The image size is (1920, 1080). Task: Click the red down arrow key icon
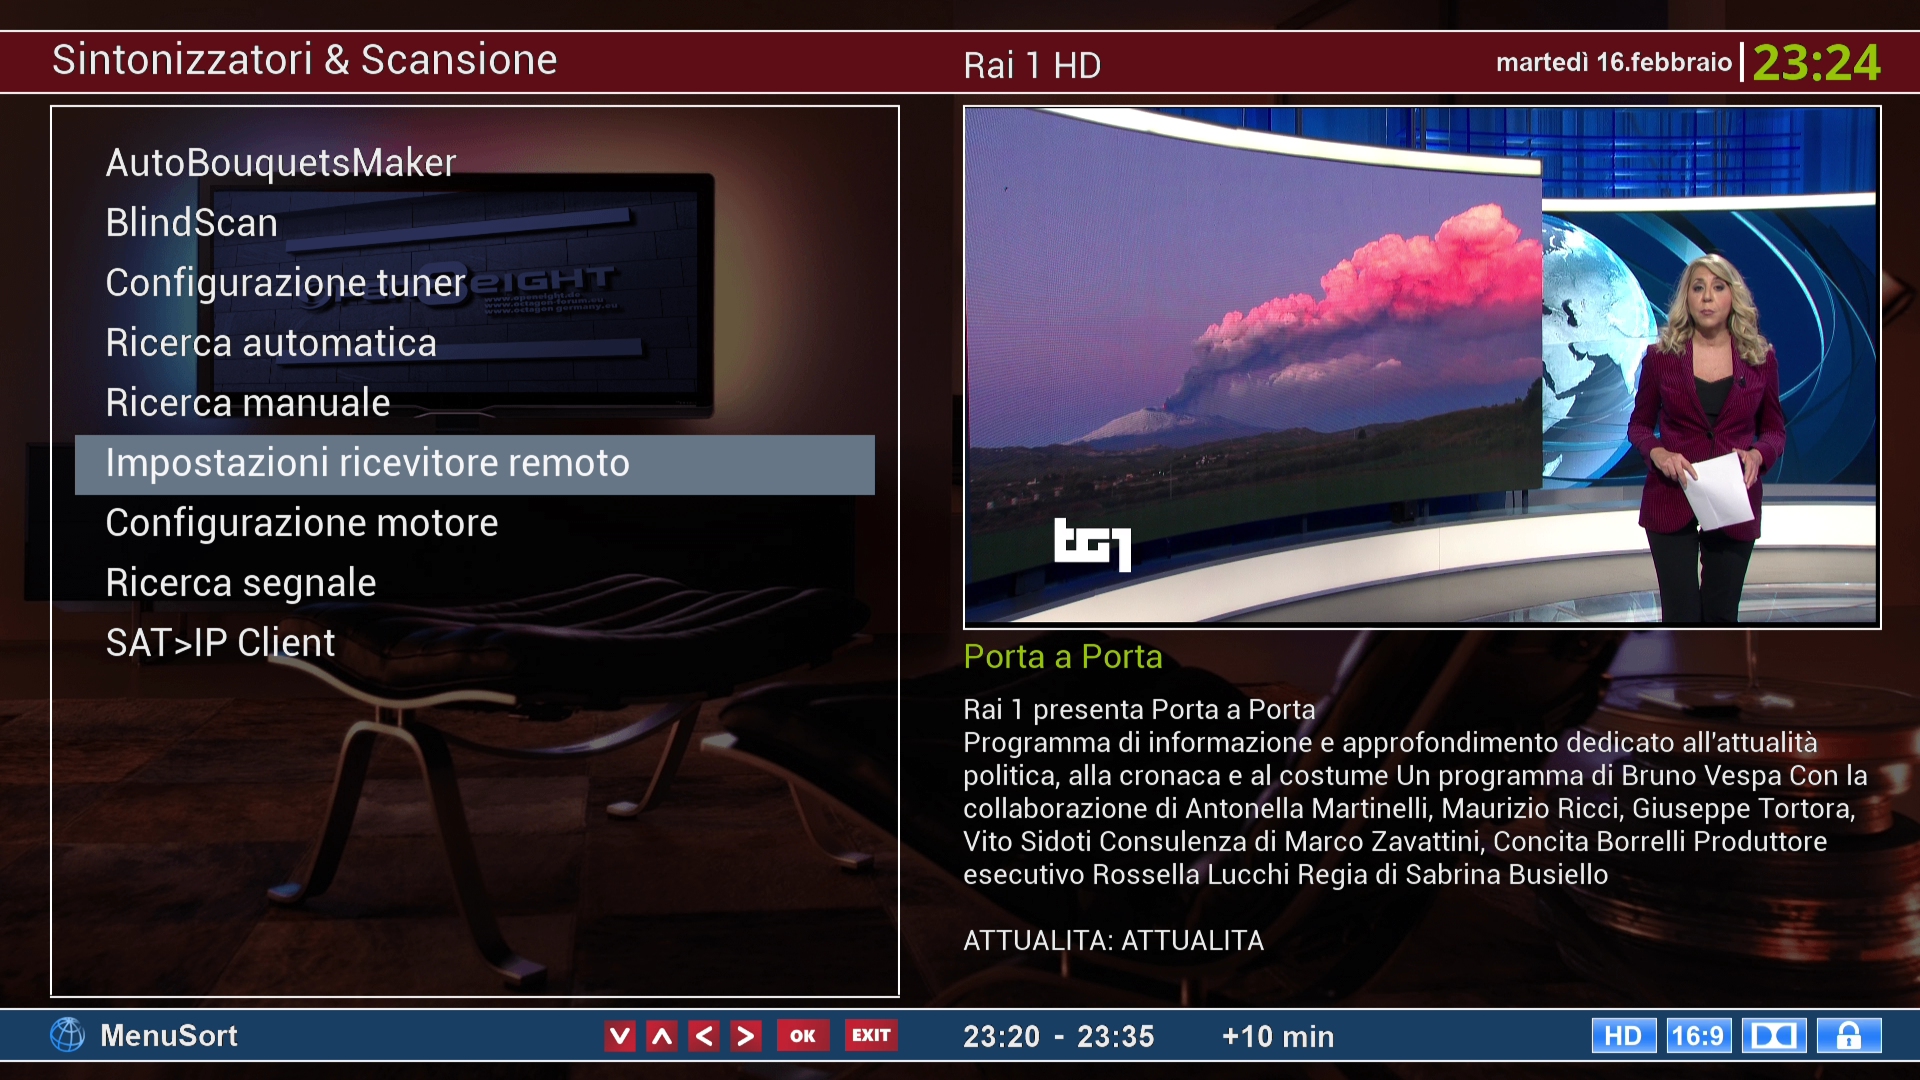coord(620,1036)
